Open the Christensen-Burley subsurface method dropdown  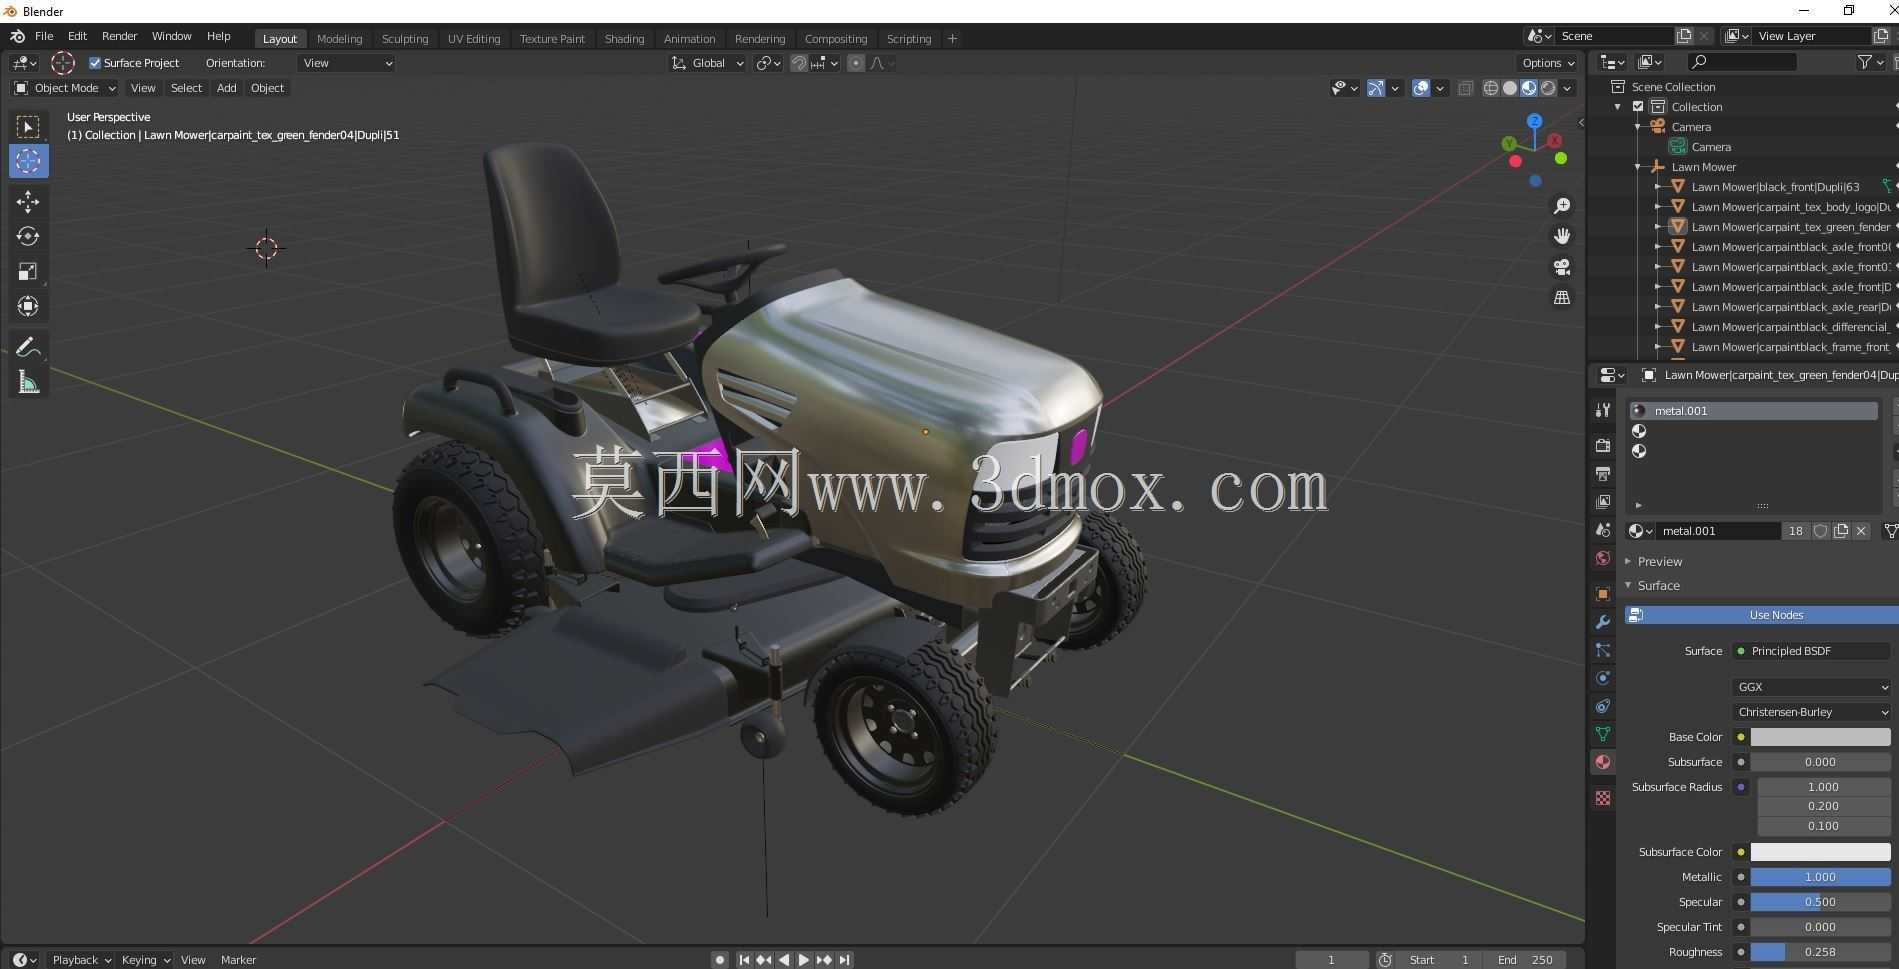tap(1811, 712)
